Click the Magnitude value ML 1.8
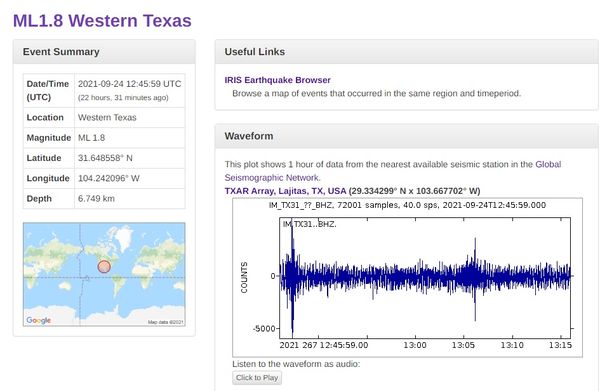The image size is (600, 391). click(x=91, y=138)
